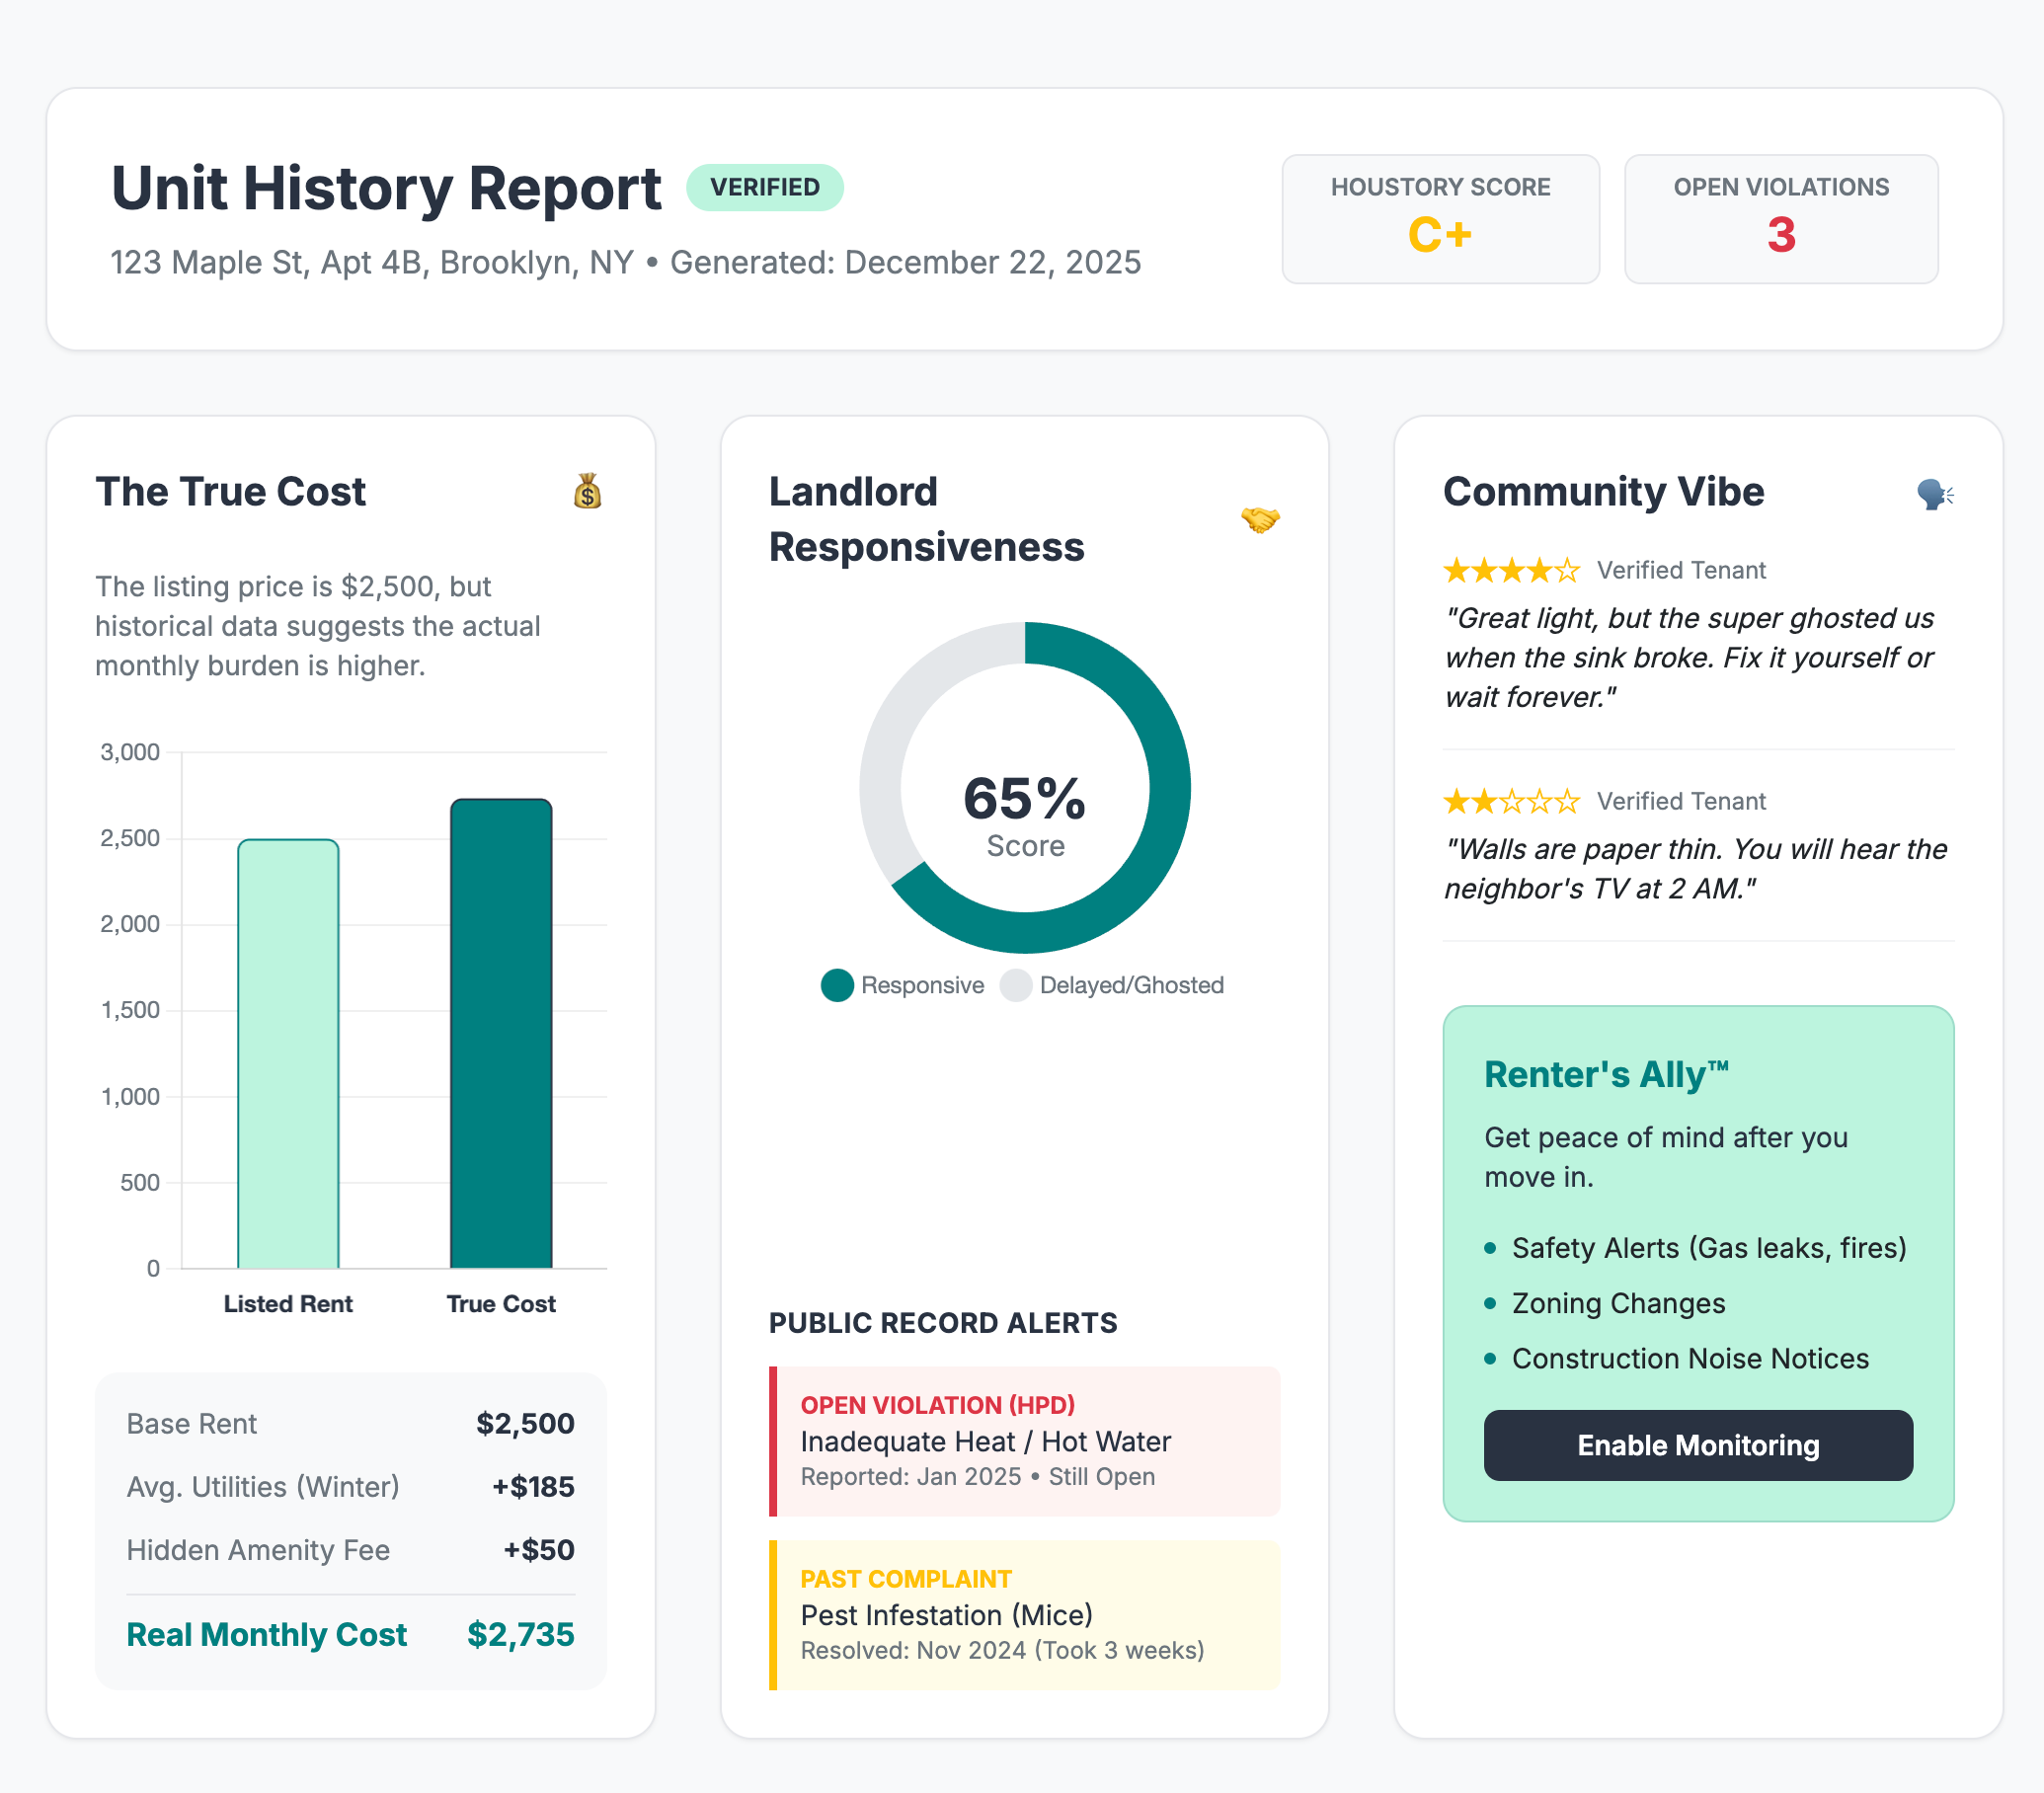
Task: Click the Hidden Amenity Fee row
Action: point(350,1549)
